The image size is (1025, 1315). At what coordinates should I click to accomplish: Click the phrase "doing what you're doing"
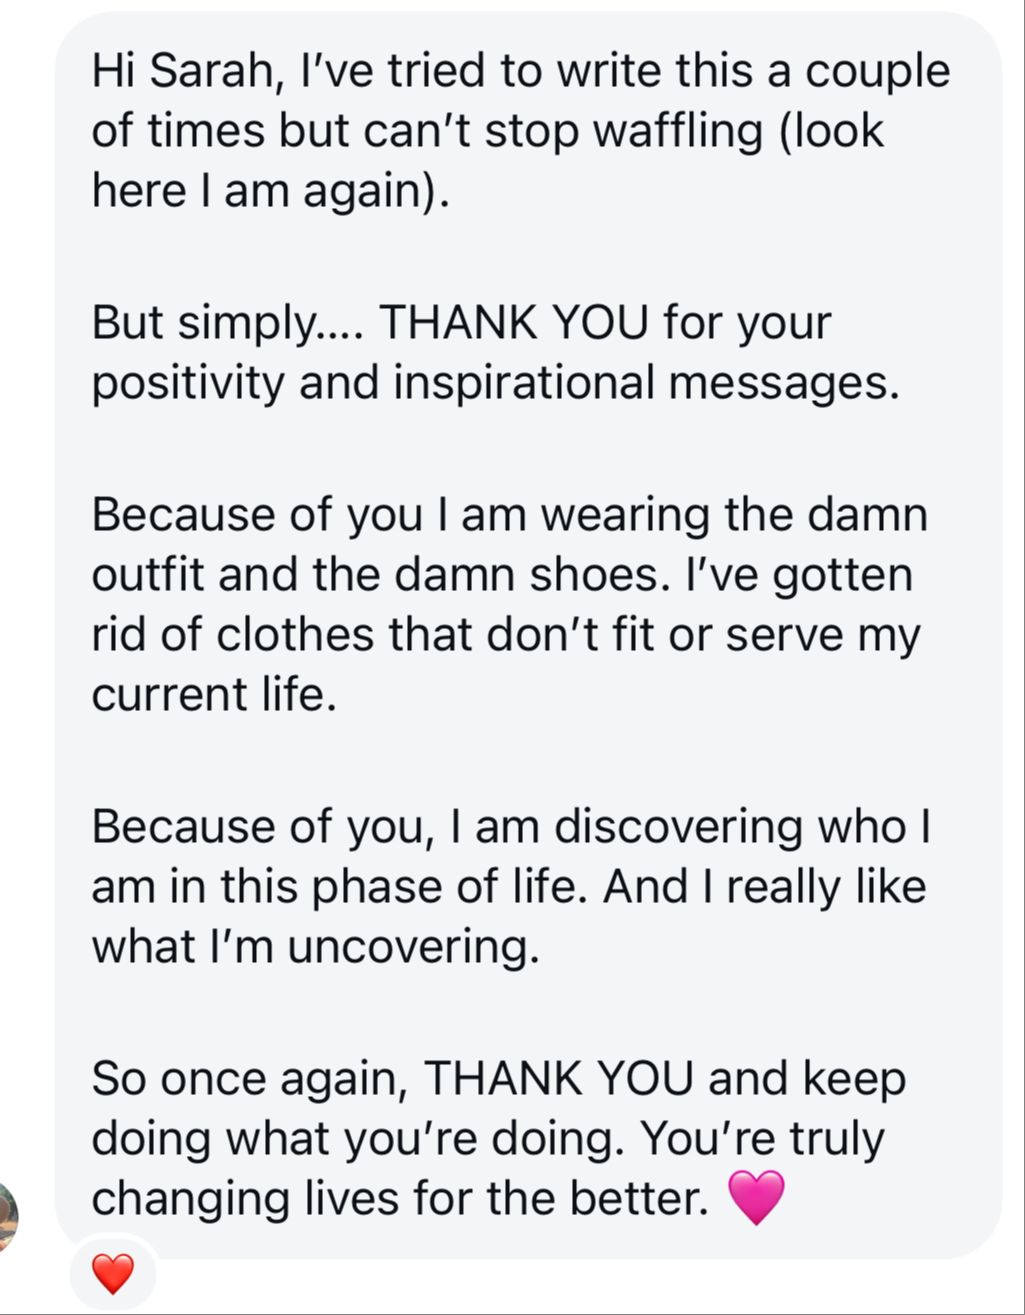point(356,1139)
